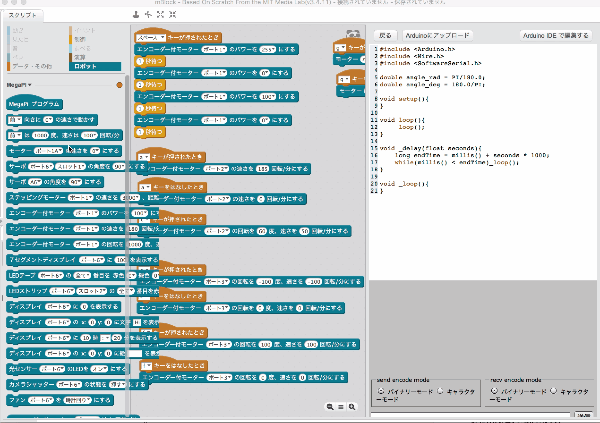
Task: Select send encode バイナリーモード radio
Action: [381, 391]
